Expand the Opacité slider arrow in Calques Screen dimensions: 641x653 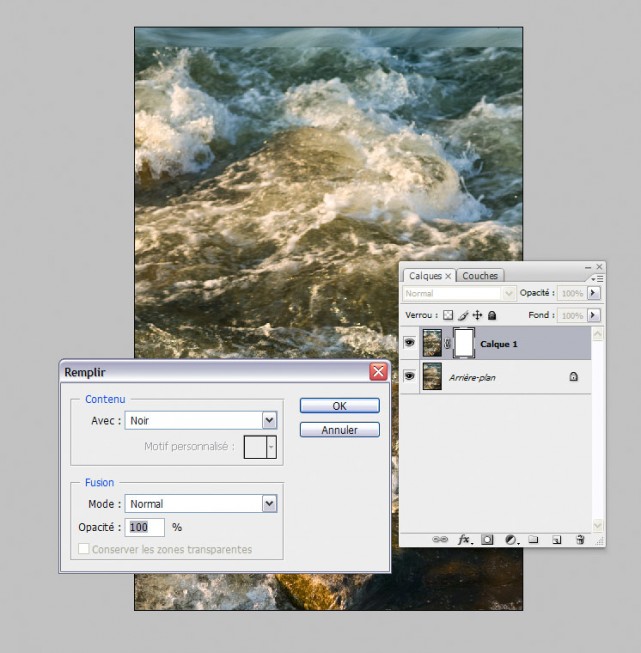[594, 293]
